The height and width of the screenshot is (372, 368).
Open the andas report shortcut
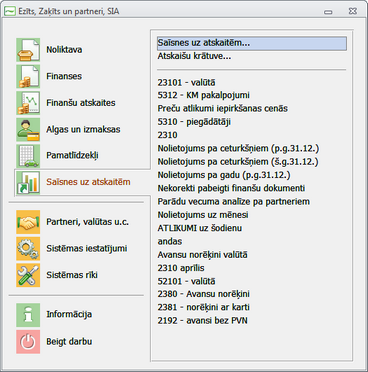pos(170,241)
